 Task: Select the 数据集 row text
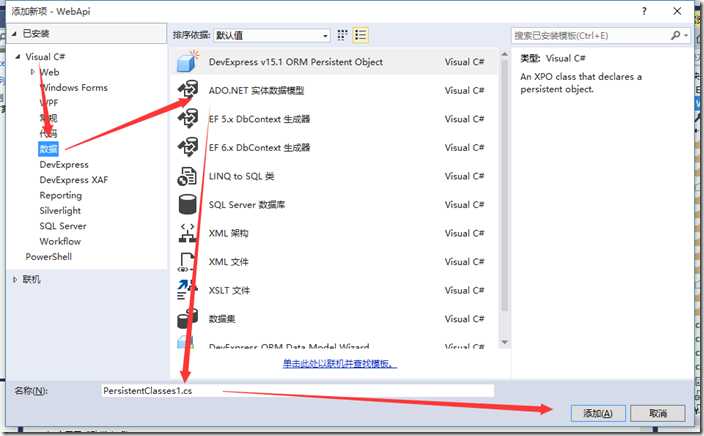tap(222, 319)
